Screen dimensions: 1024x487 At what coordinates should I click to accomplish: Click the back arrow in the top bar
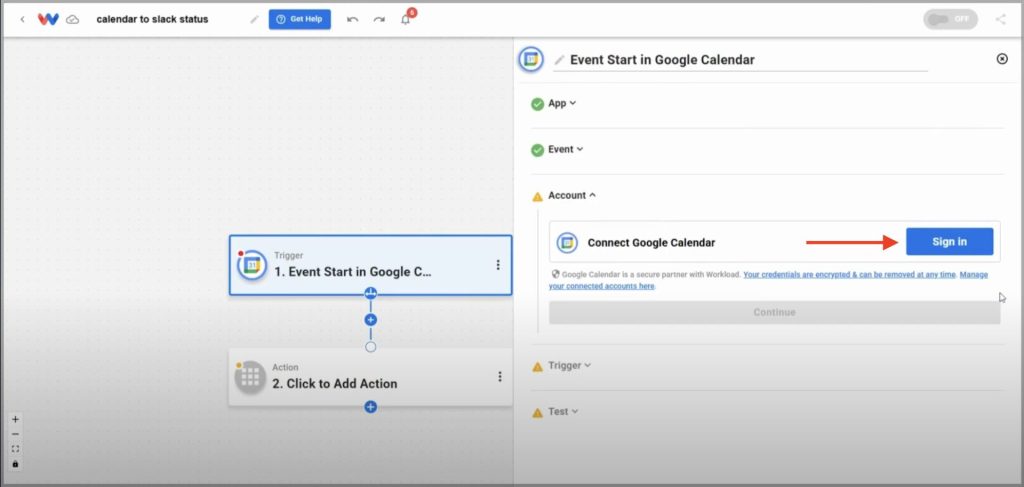click(22, 20)
